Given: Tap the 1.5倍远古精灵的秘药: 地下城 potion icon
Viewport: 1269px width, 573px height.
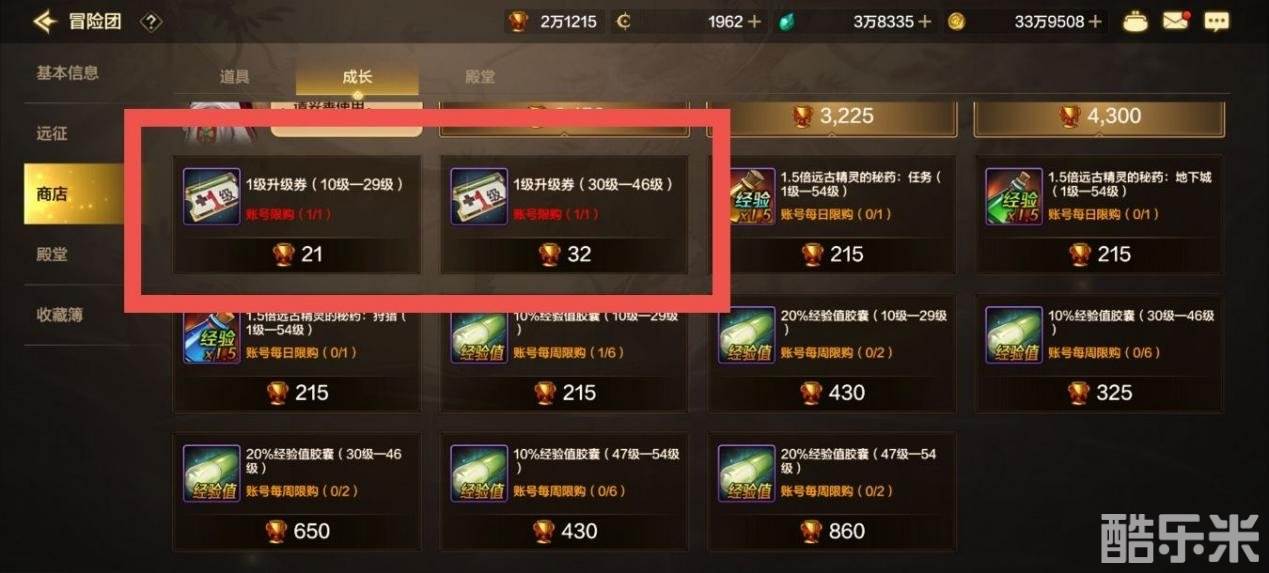Looking at the screenshot, I should [1014, 196].
